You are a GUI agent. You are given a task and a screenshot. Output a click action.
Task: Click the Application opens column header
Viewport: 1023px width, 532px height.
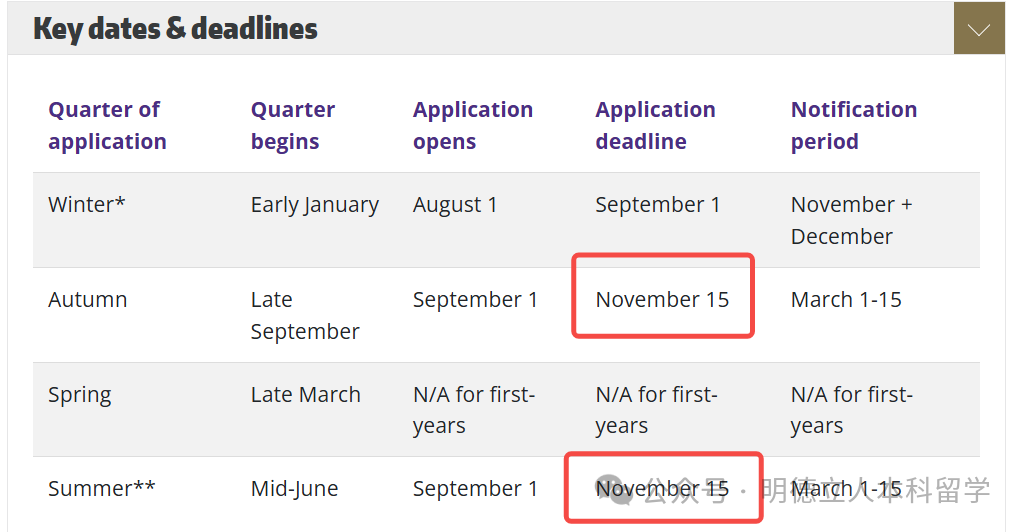(472, 125)
